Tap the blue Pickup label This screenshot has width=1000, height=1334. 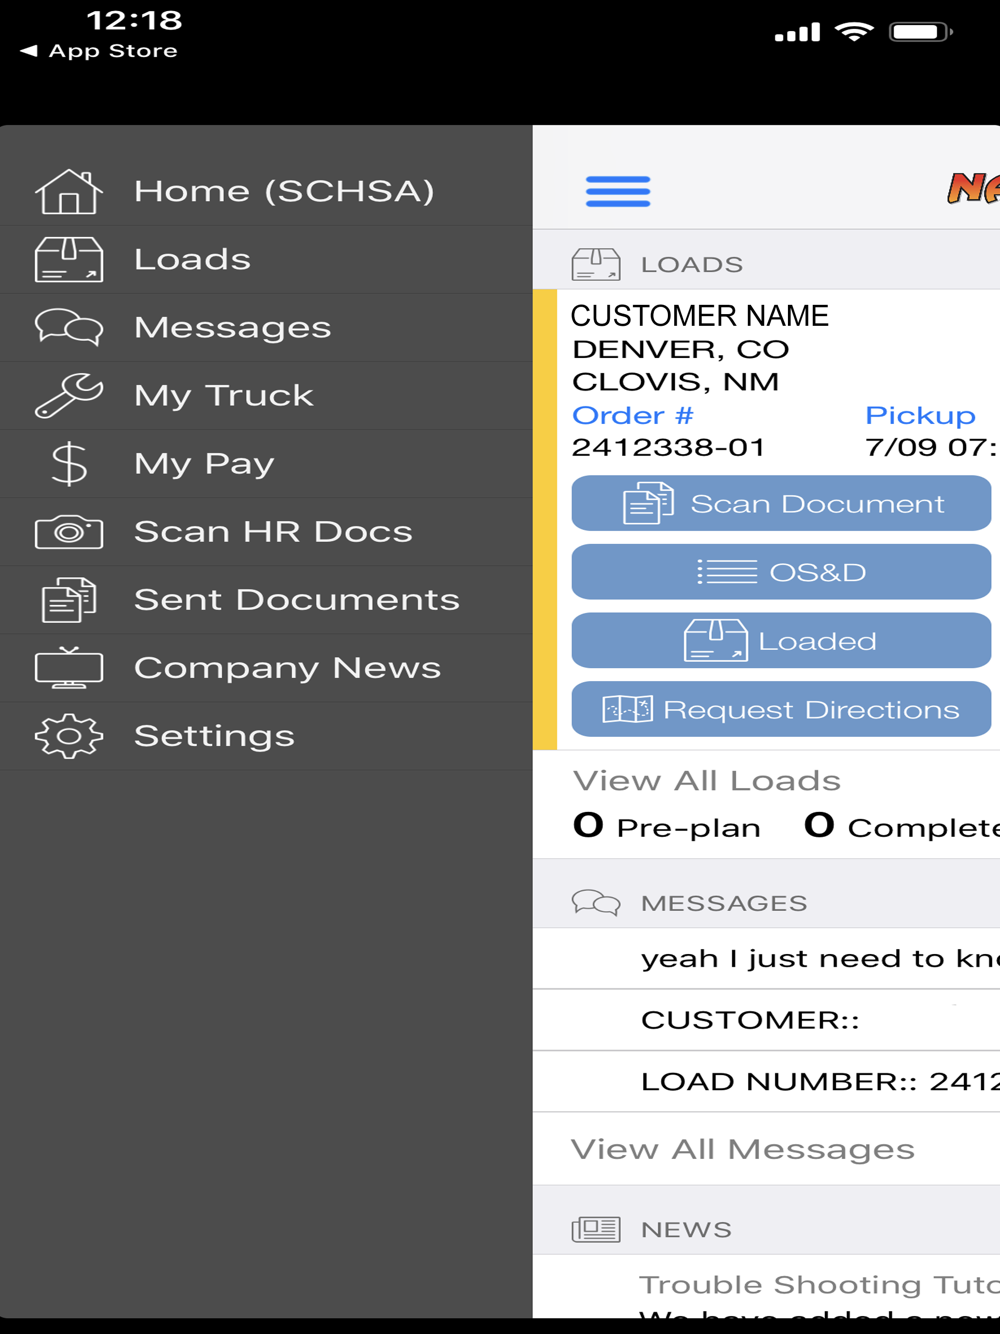(920, 415)
